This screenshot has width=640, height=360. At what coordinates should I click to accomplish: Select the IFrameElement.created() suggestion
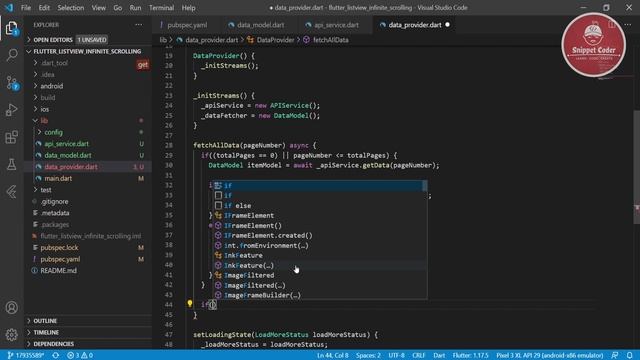coord(319,236)
